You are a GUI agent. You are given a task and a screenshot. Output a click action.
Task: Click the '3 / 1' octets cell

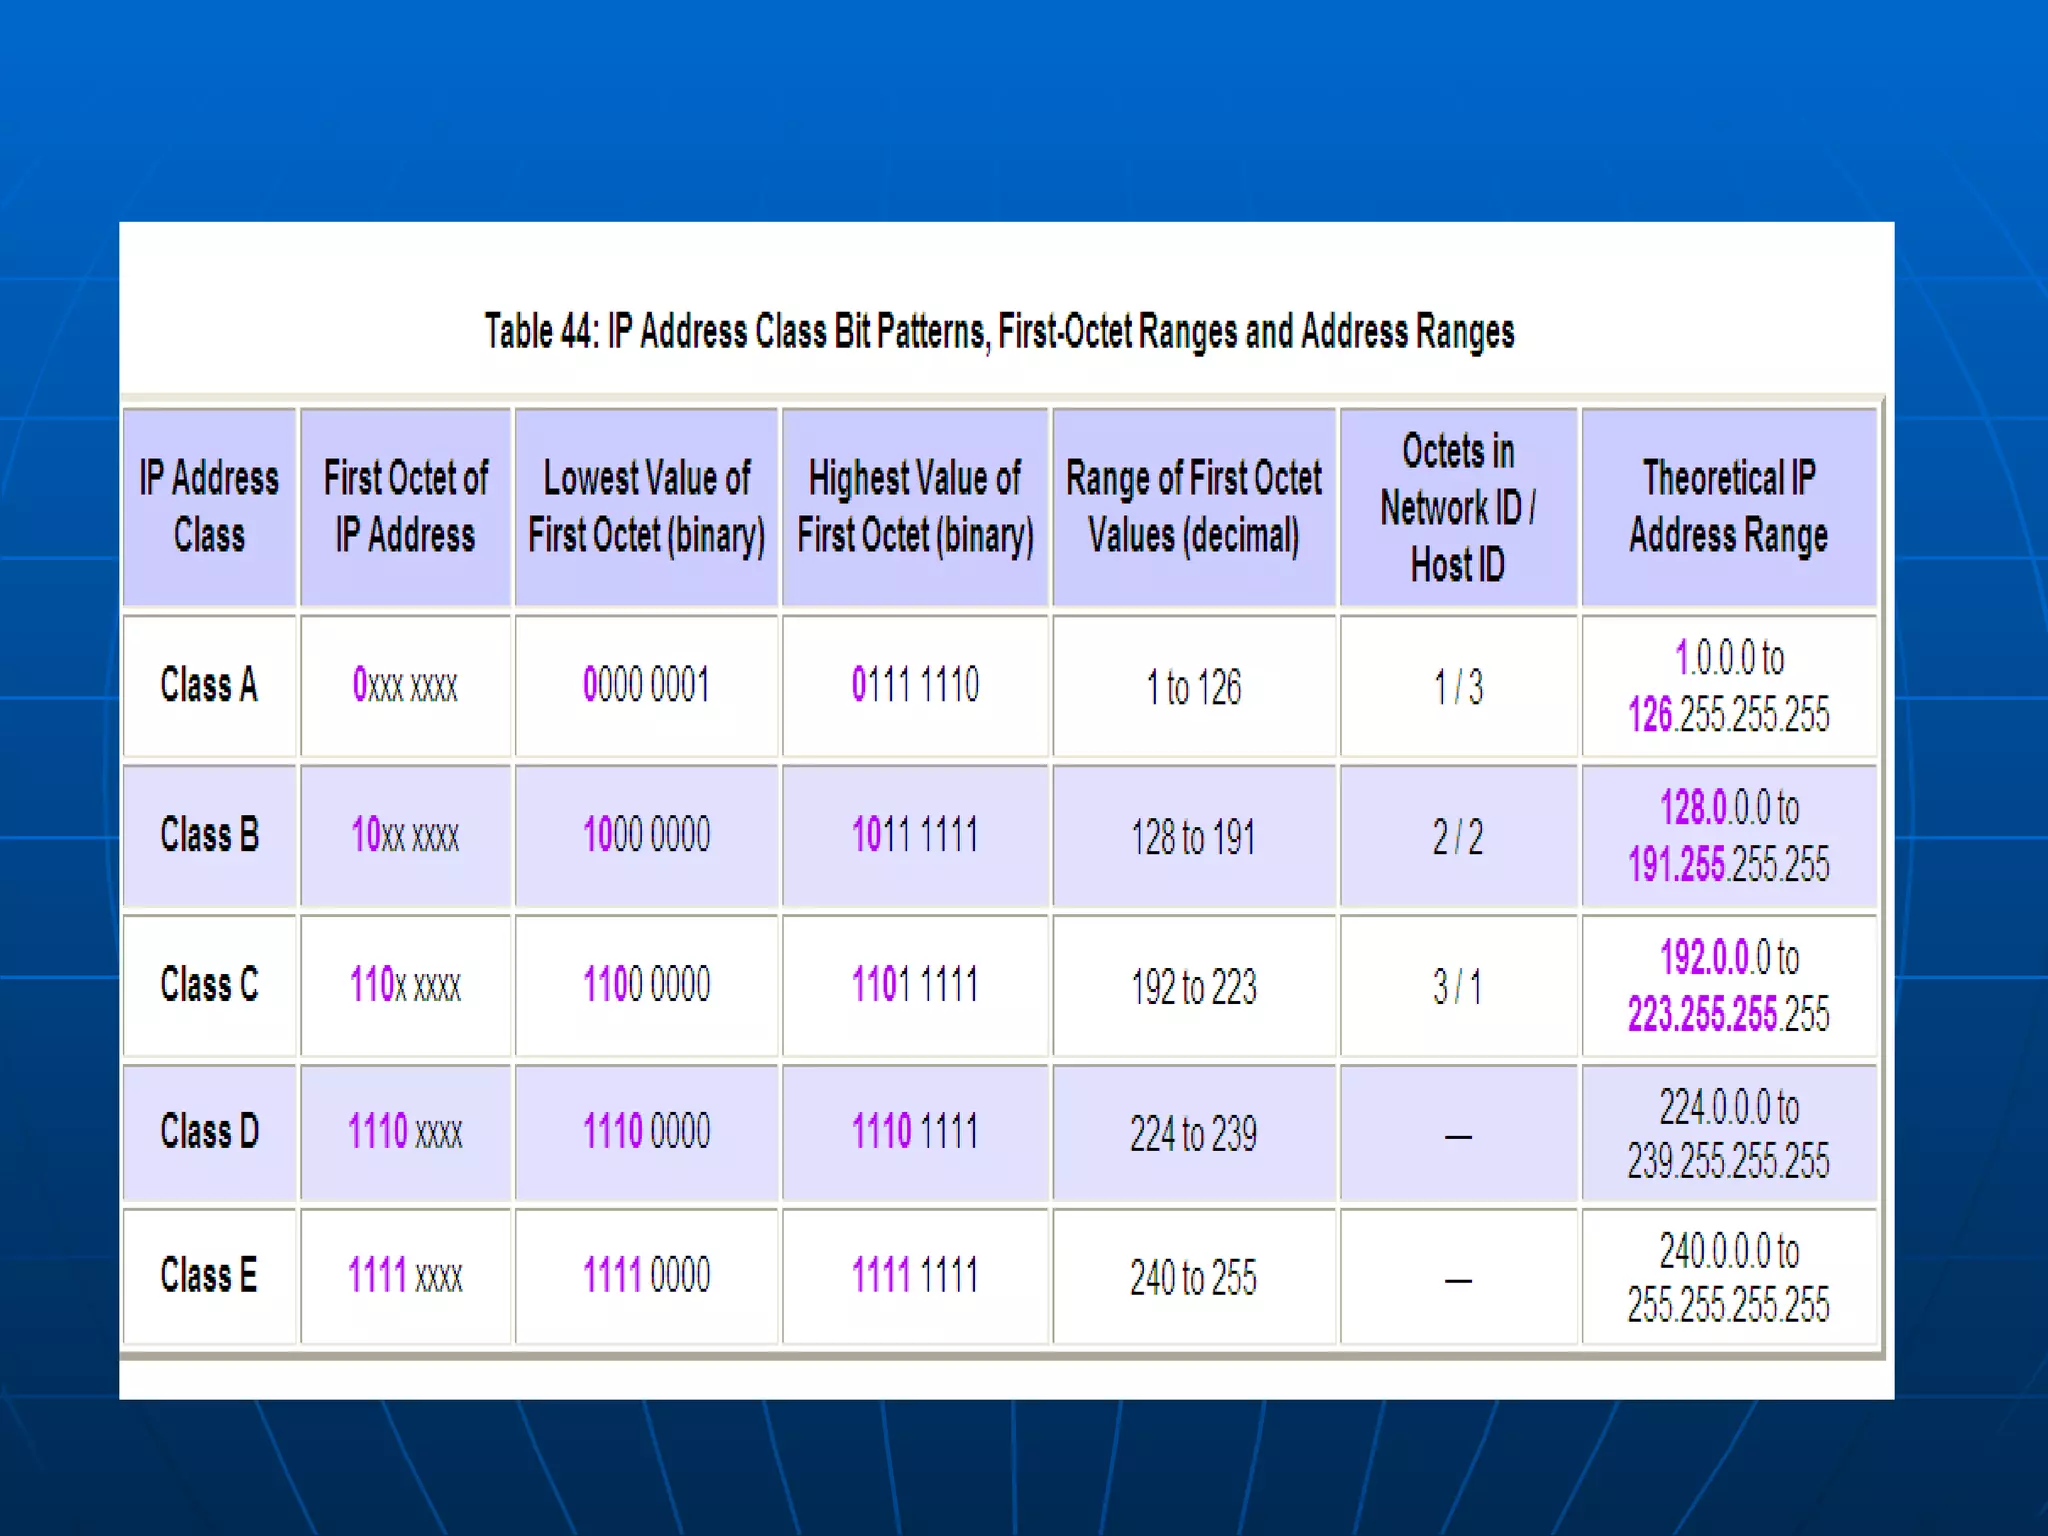(1457, 987)
